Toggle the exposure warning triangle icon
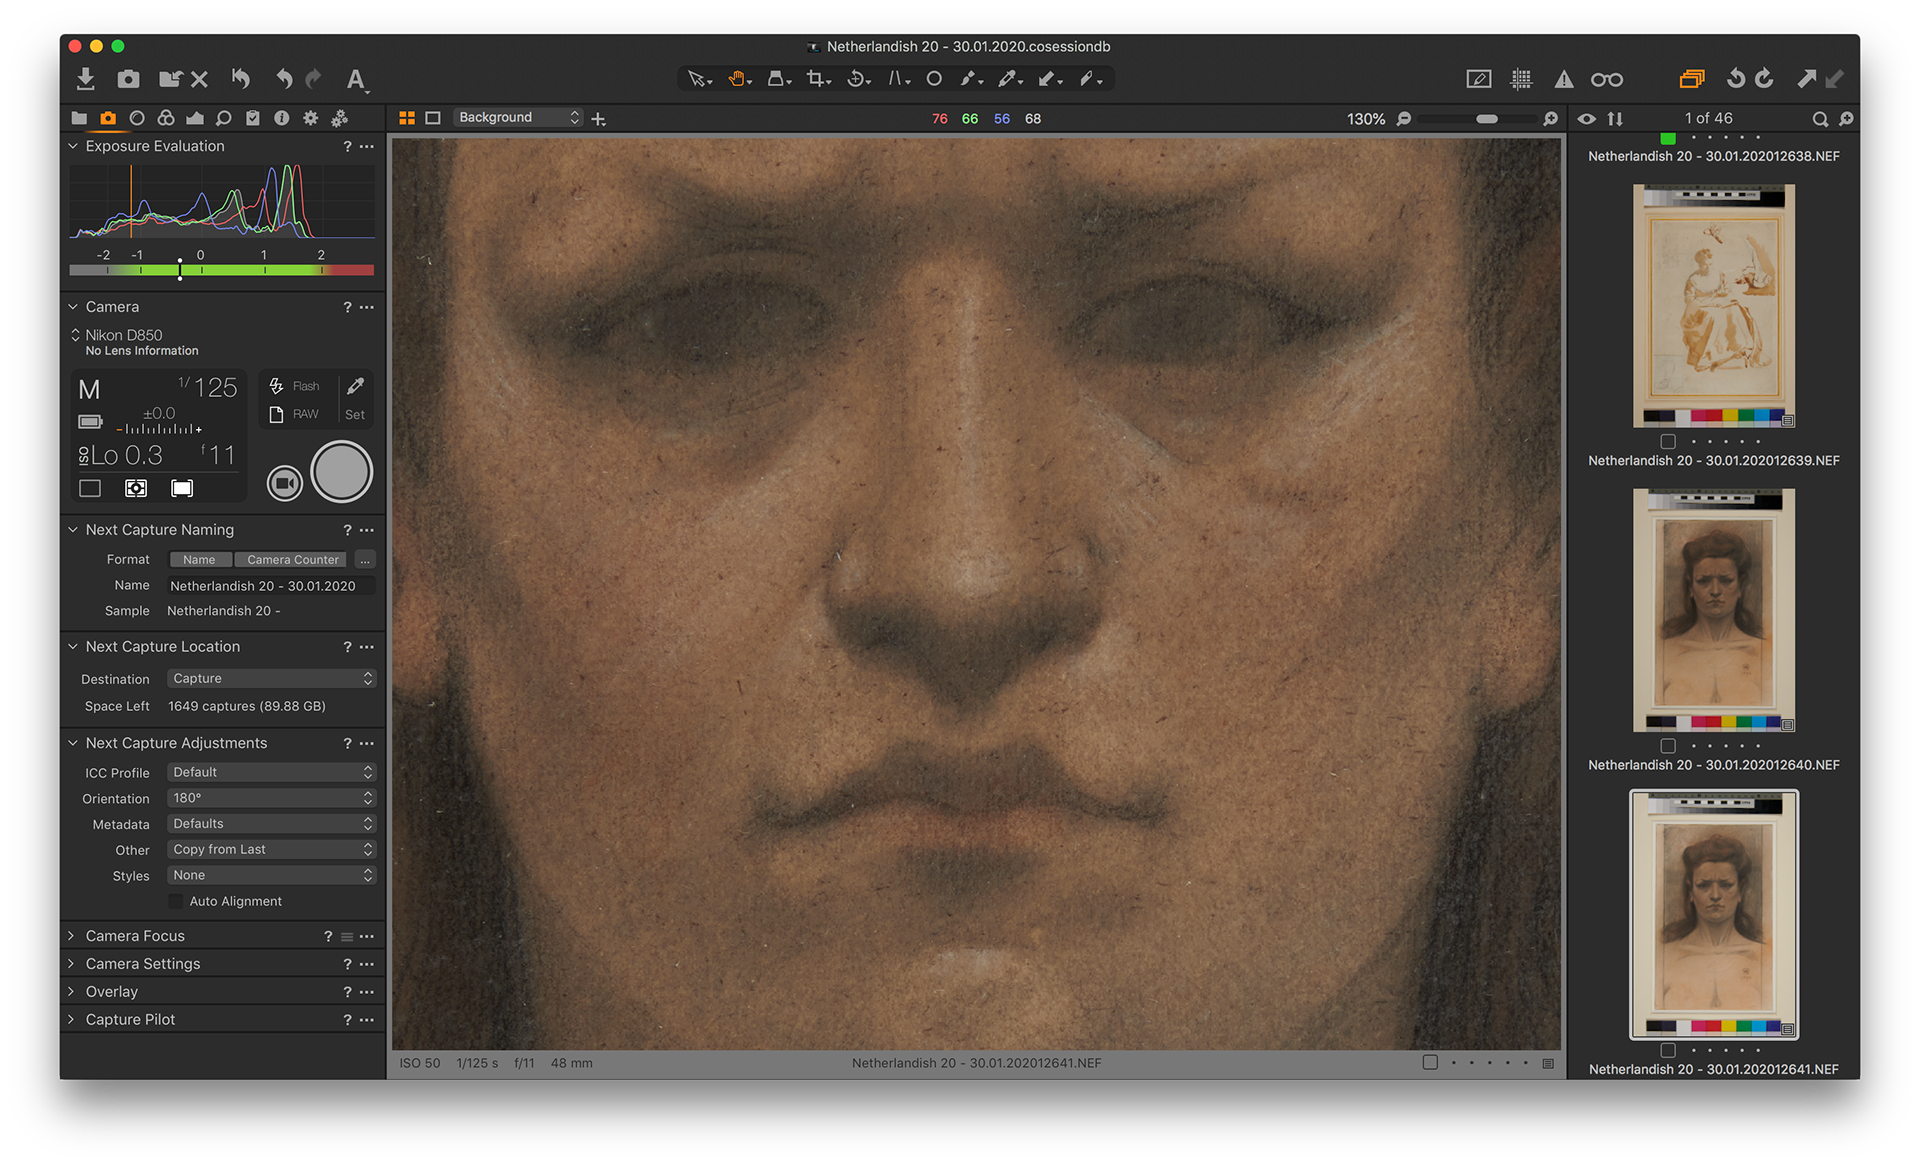The width and height of the screenshot is (1920, 1165). 1563,79
